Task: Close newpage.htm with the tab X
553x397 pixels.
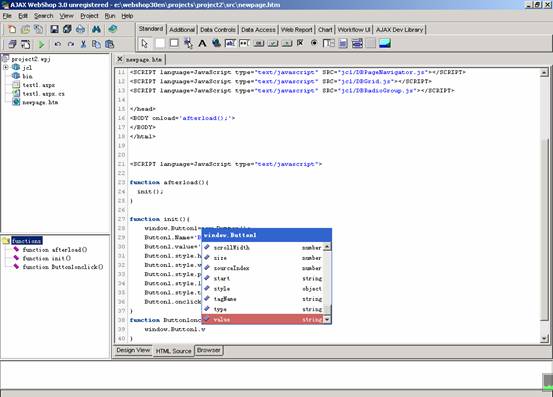Action: (120, 59)
